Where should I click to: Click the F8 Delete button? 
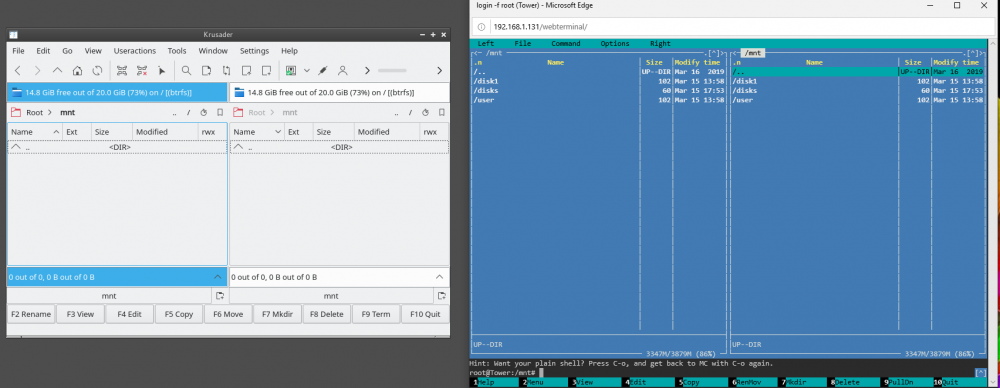[x=327, y=314]
